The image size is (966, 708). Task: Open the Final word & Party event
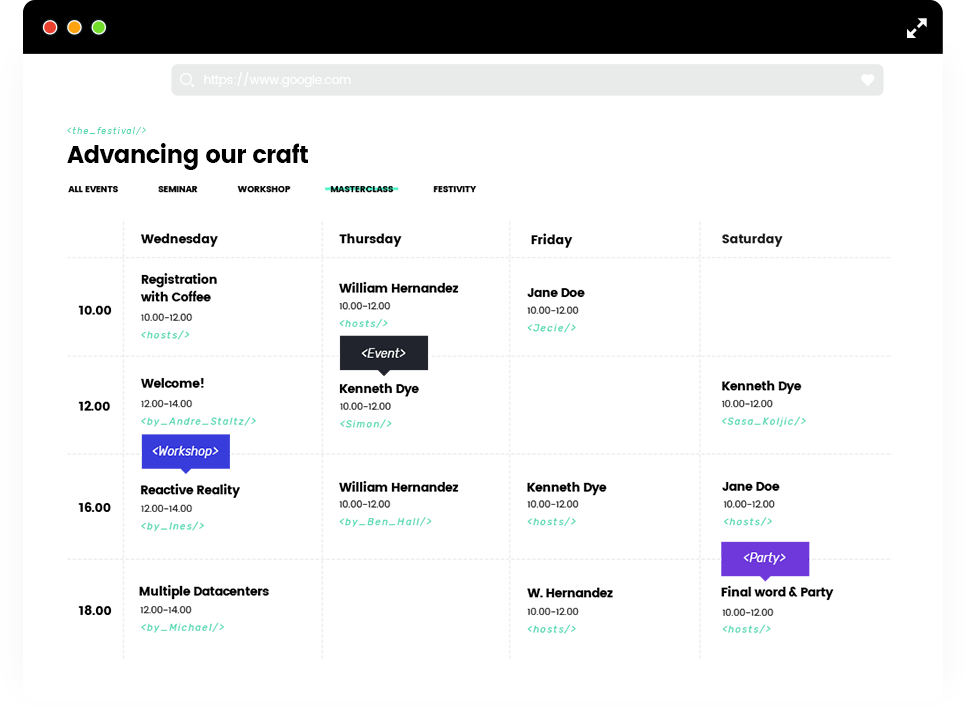coord(776,592)
